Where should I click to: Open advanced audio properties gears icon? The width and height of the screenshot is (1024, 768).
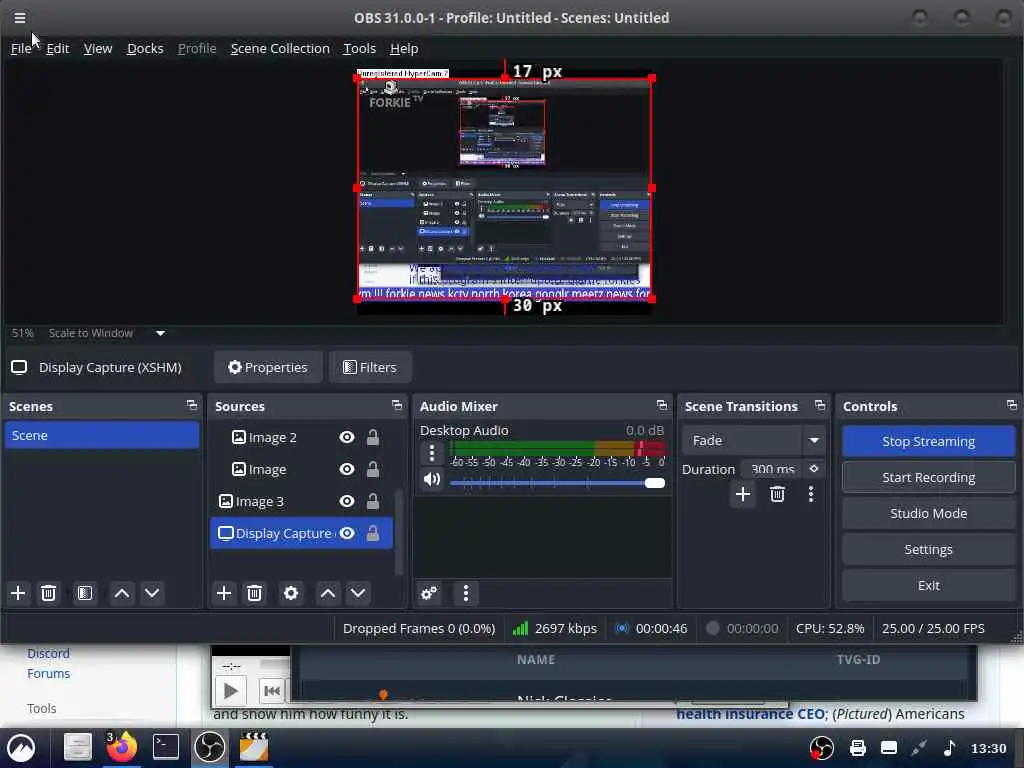[429, 593]
